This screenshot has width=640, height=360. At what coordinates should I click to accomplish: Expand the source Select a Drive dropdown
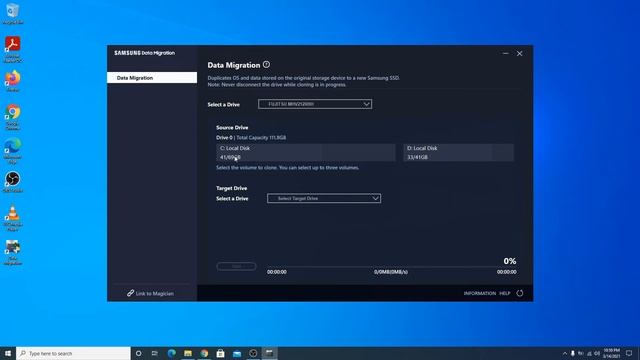tap(315, 104)
